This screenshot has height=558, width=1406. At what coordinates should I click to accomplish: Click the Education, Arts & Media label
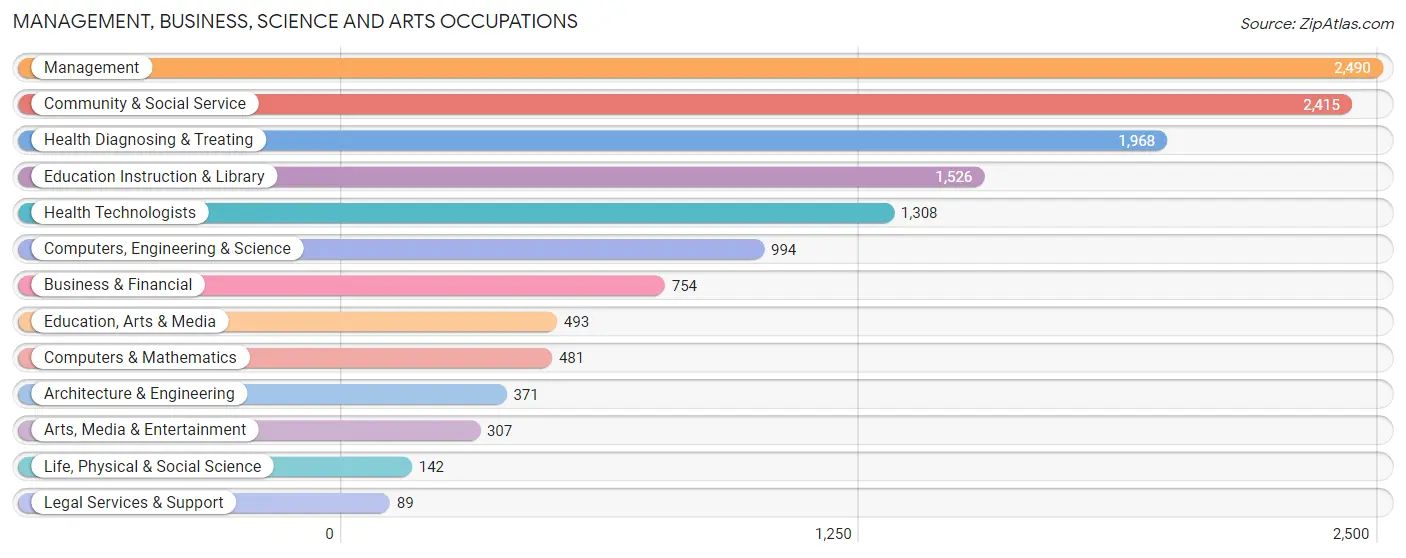point(130,321)
